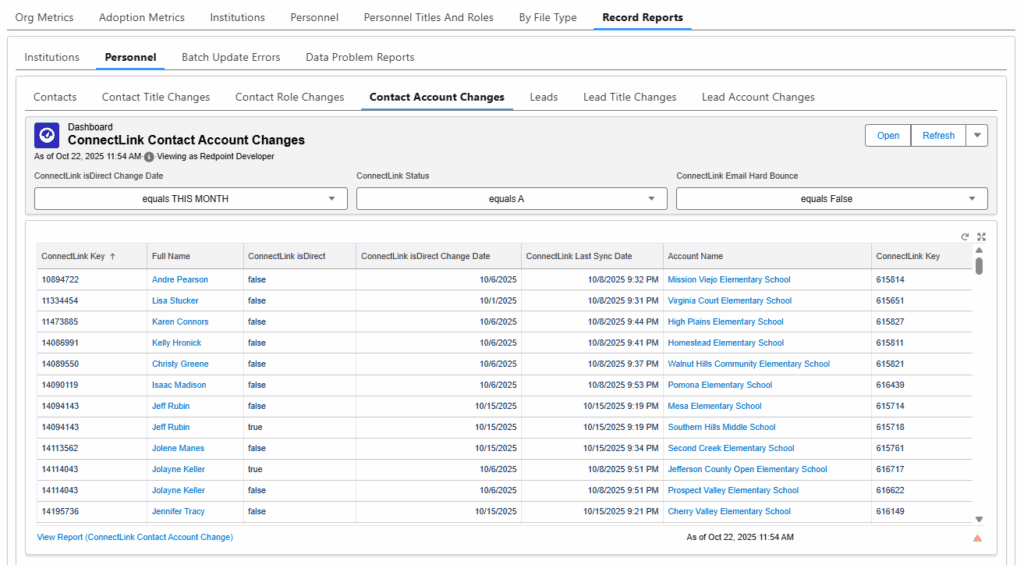Open Mission Viejo Elementary School account
Viewport: 1024px width, 565px height.
(x=729, y=280)
